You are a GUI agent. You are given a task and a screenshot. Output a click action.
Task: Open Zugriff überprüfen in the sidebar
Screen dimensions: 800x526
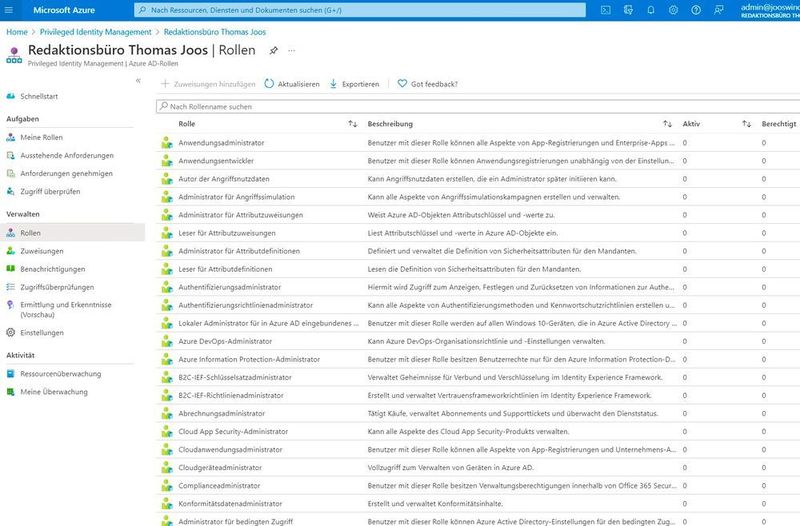[50, 192]
